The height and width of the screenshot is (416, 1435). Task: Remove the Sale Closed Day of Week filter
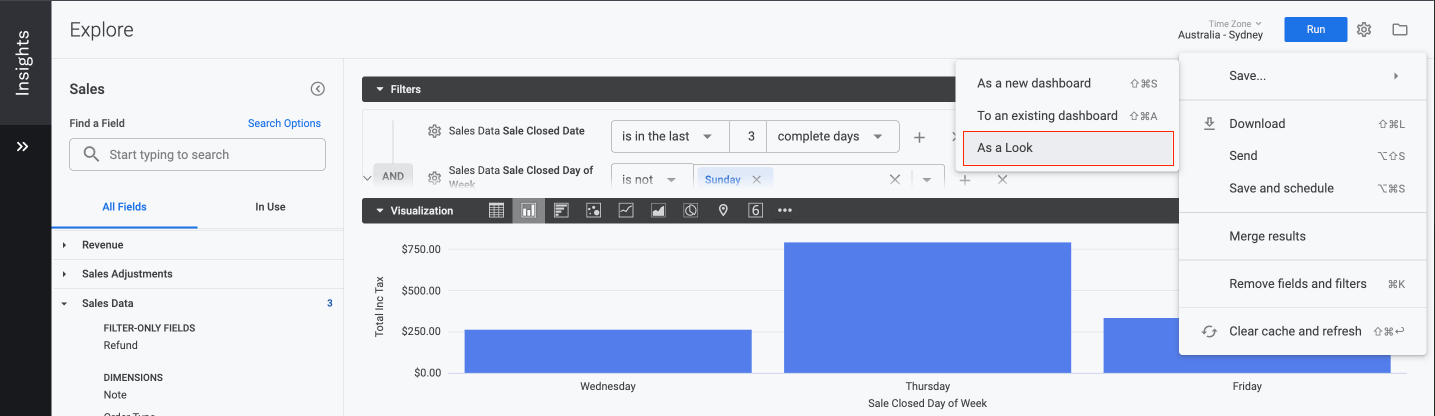(x=1002, y=179)
